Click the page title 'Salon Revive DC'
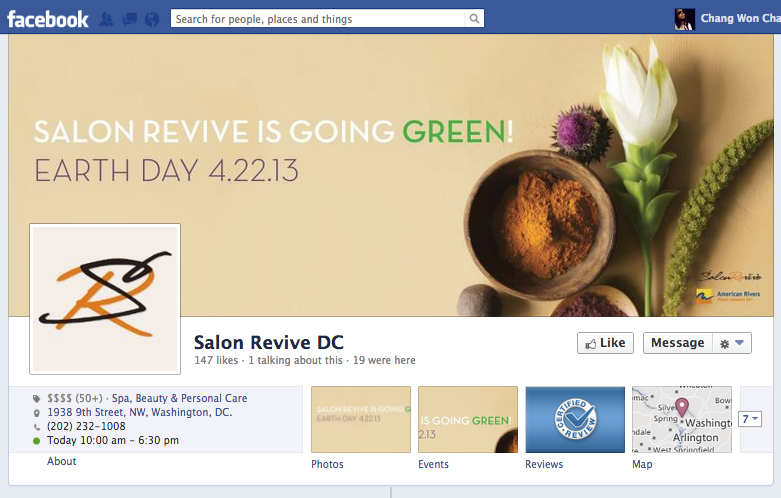 (268, 342)
